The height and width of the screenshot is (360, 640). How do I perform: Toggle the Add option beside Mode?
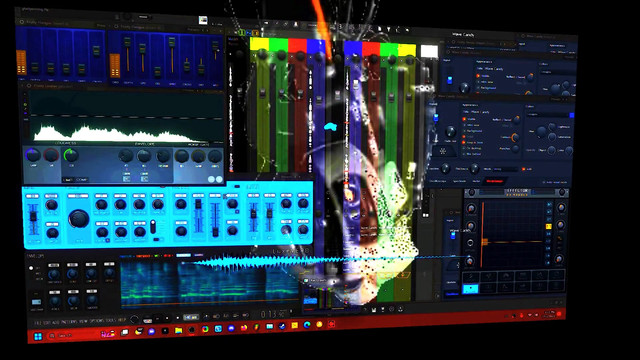click(x=524, y=169)
